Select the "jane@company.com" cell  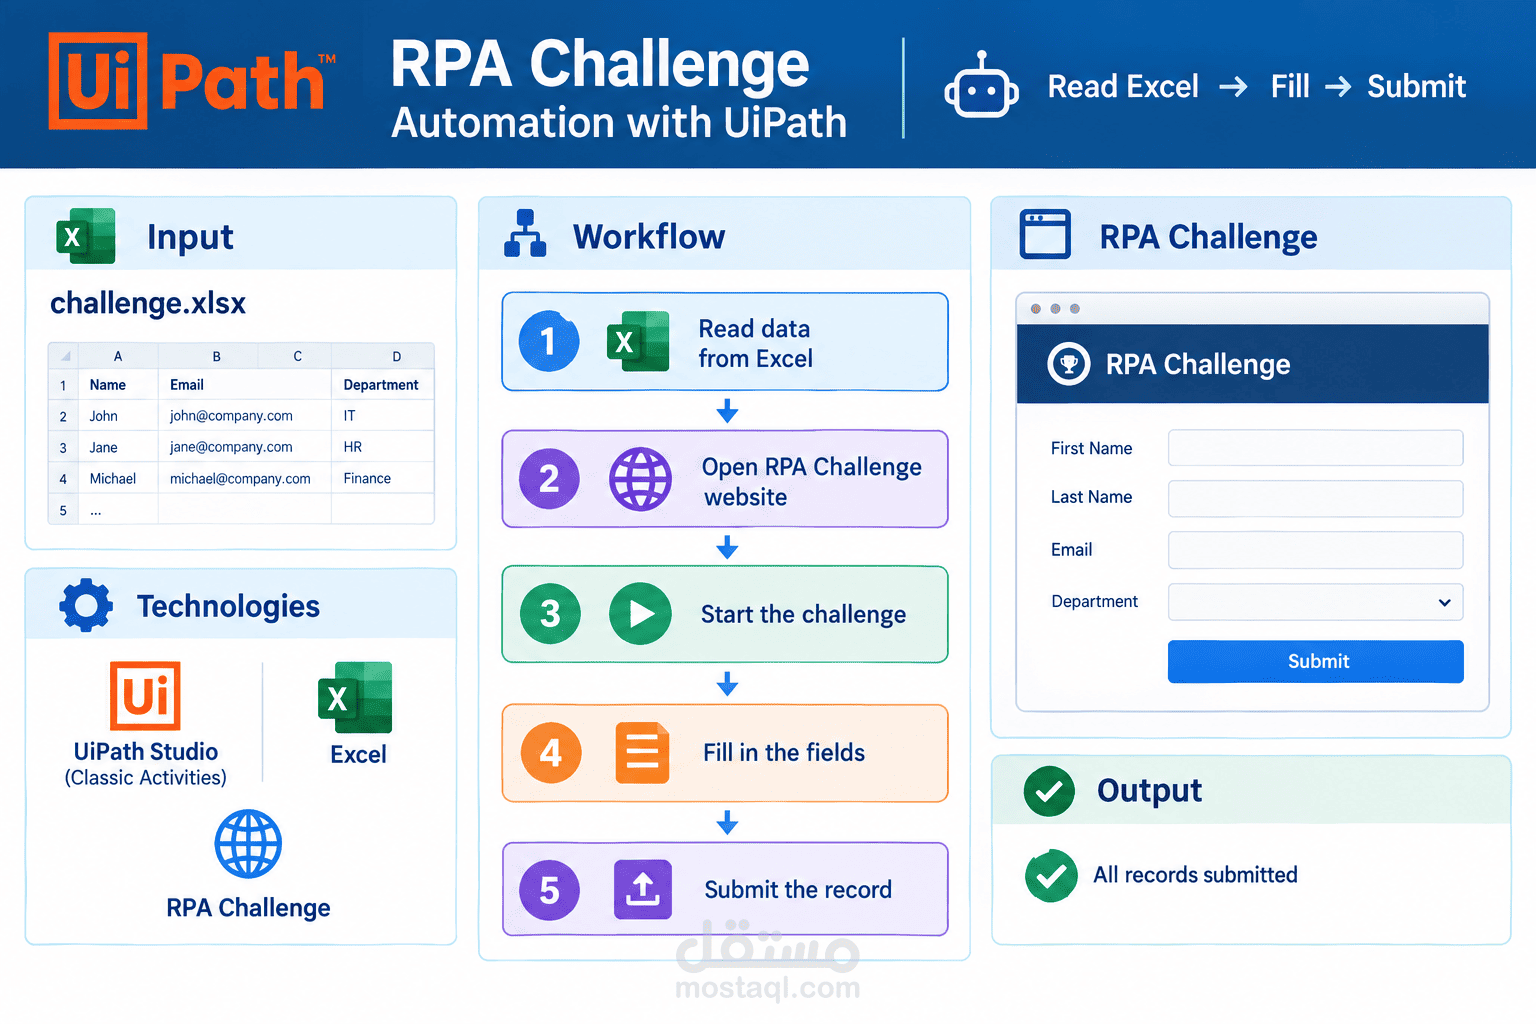point(244,447)
